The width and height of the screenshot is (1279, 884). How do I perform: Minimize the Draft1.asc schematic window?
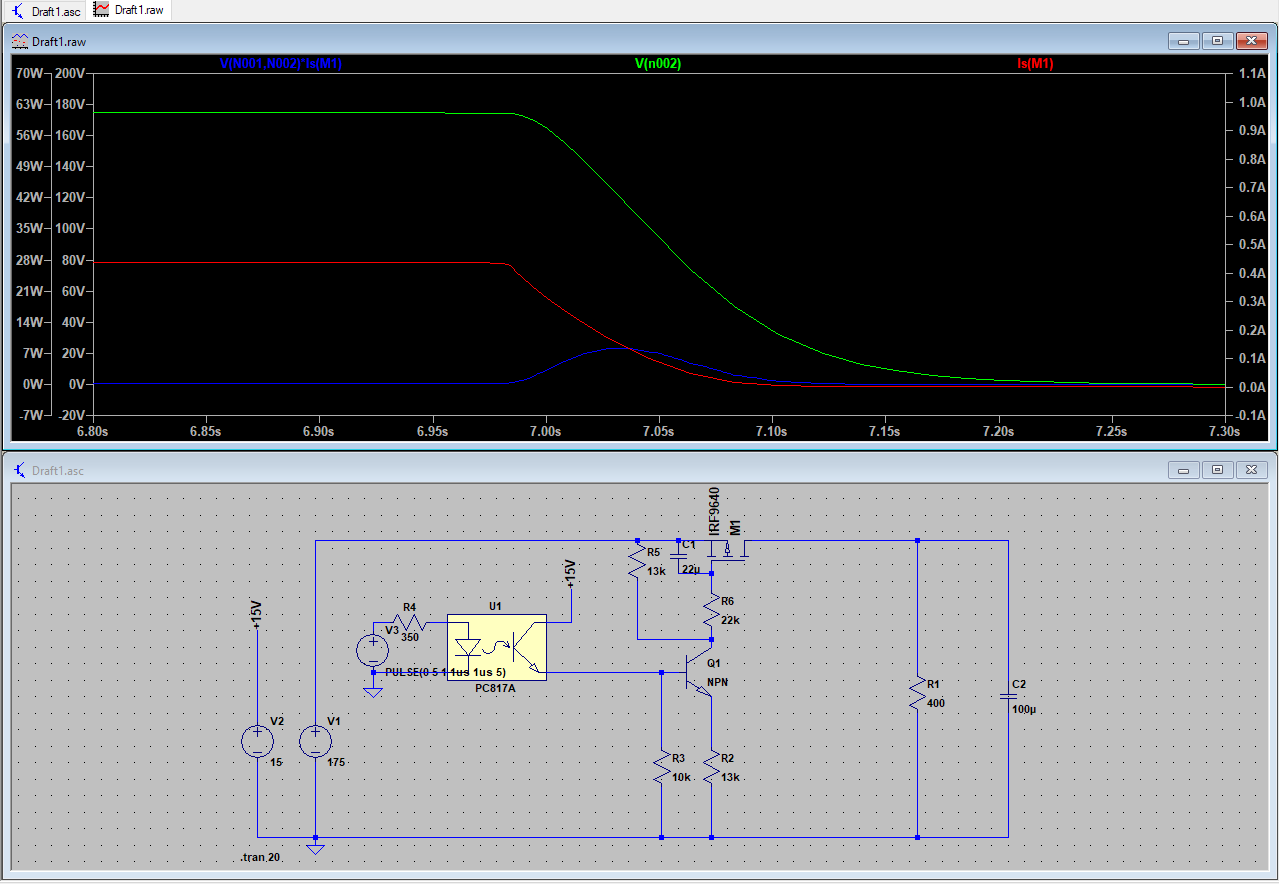tap(1184, 469)
